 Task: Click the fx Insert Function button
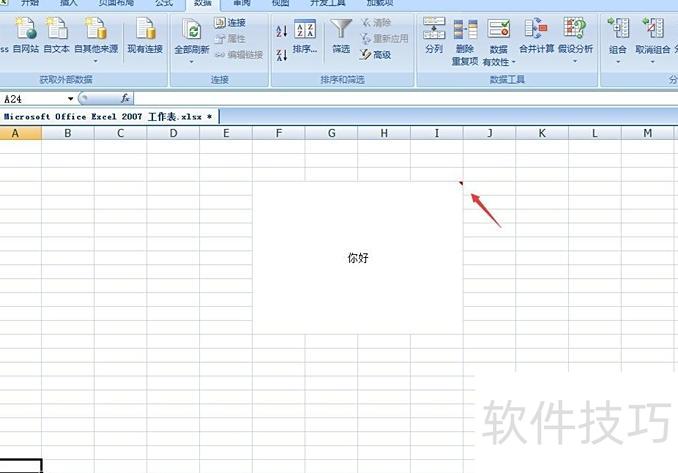[x=125, y=99]
